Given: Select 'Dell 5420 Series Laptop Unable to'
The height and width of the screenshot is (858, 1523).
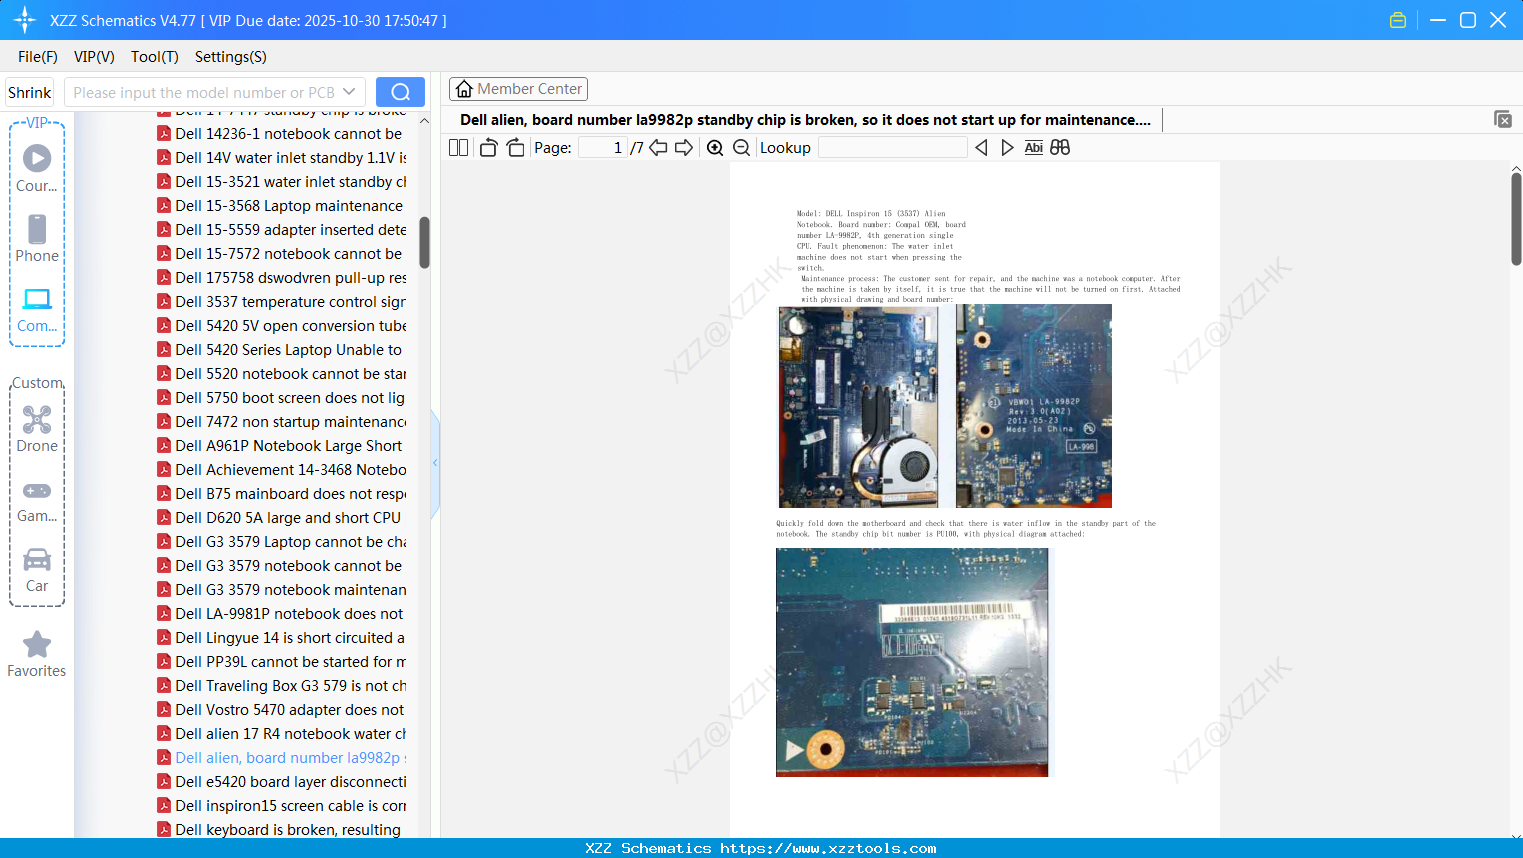Looking at the screenshot, I should click(282, 350).
